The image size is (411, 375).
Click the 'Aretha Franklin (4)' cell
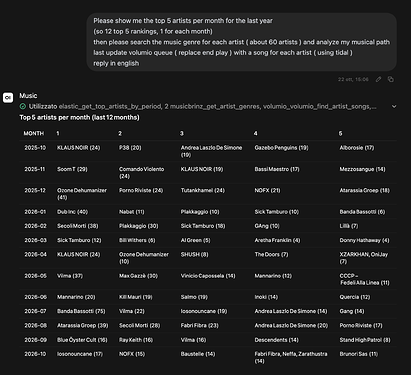(277, 240)
